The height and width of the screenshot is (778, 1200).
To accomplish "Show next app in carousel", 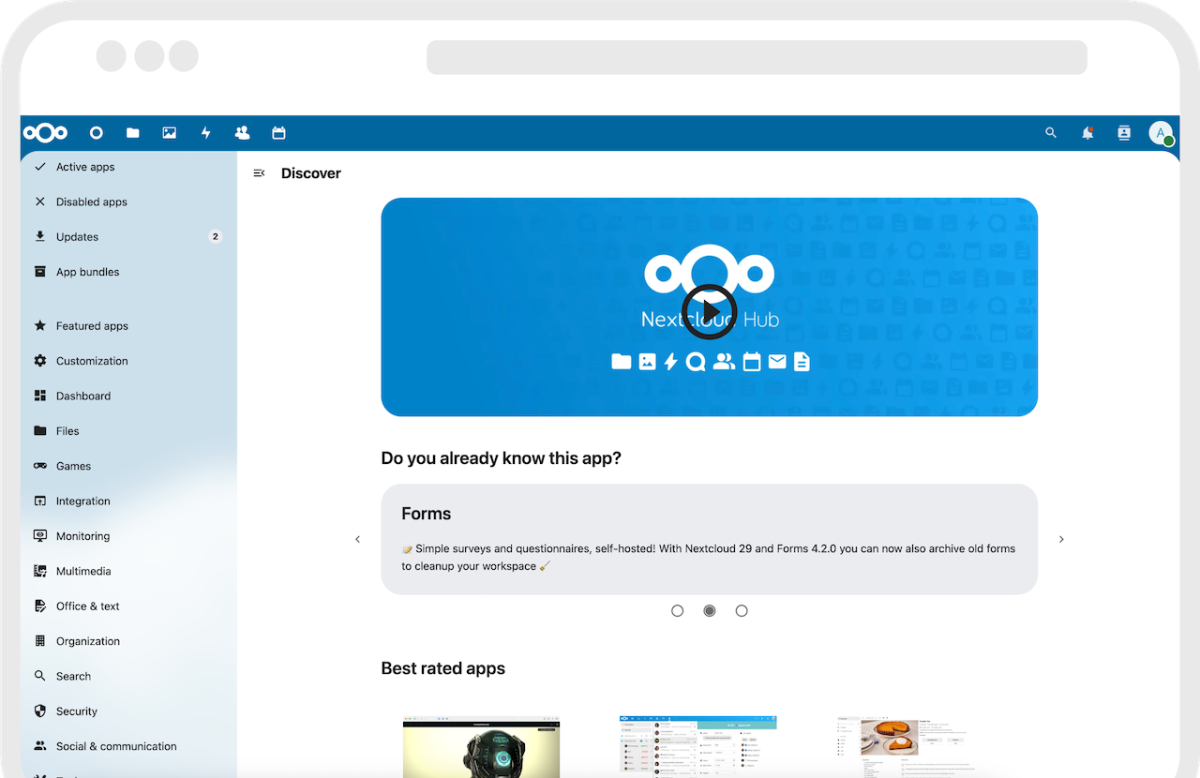I will pyautogui.click(x=1061, y=539).
